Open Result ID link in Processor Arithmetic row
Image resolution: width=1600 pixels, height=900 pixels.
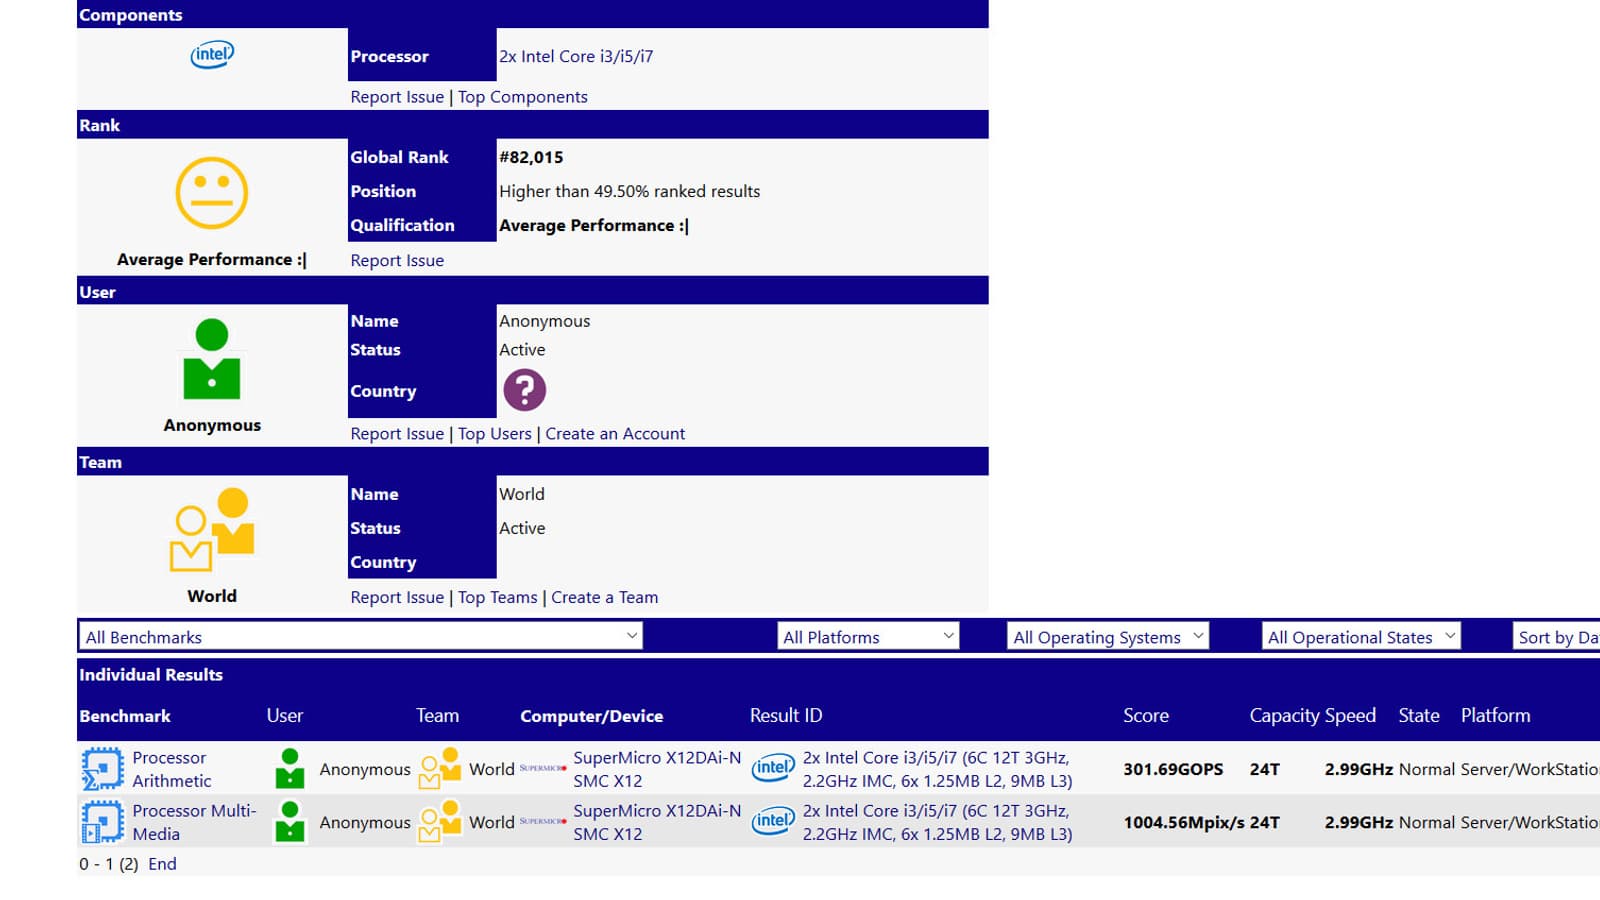(938, 769)
